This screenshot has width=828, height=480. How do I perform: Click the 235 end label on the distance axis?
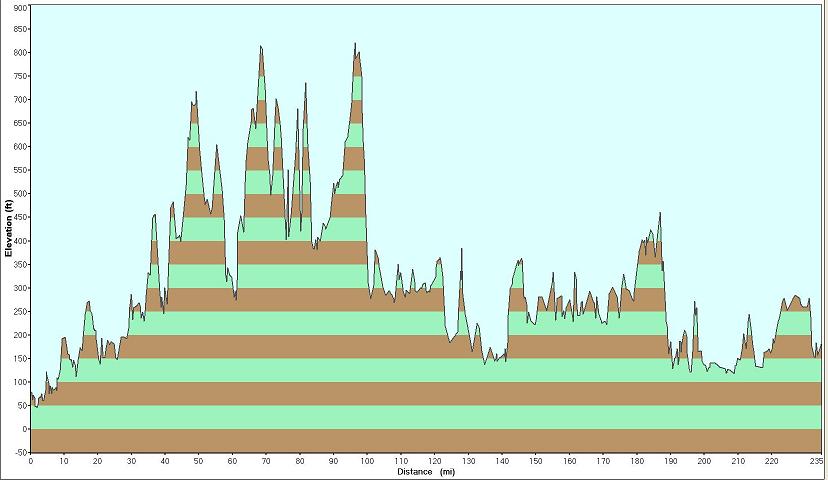816,461
